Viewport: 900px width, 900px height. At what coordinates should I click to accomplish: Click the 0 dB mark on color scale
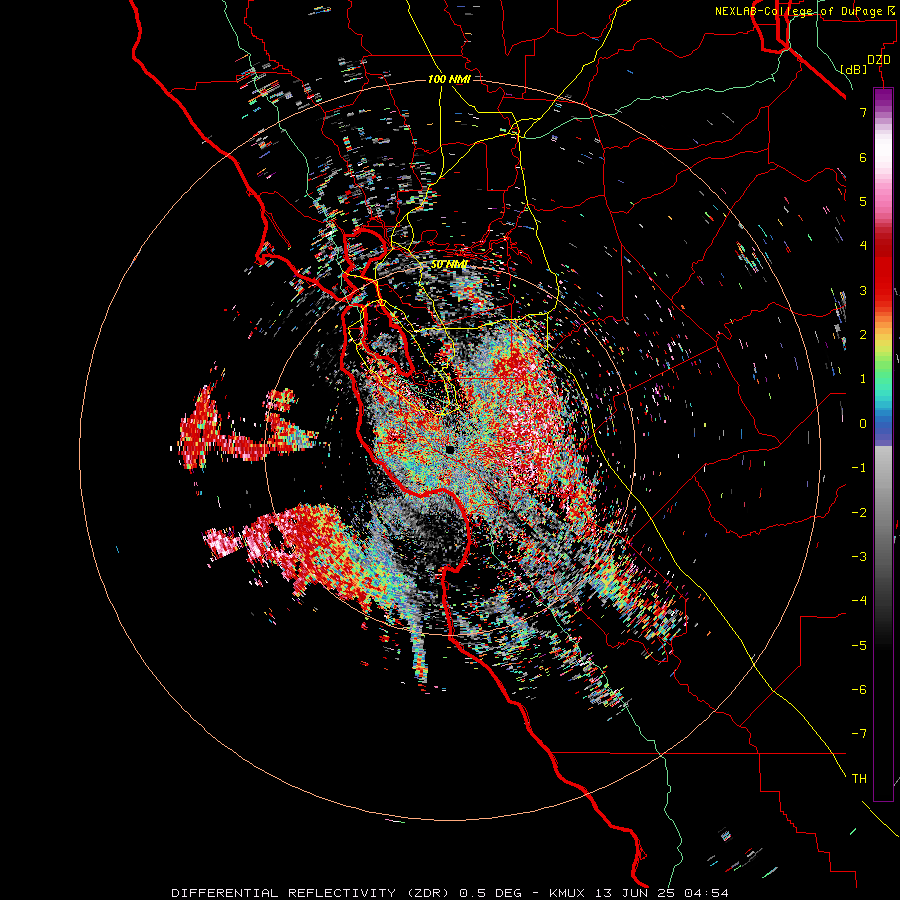pos(863,424)
